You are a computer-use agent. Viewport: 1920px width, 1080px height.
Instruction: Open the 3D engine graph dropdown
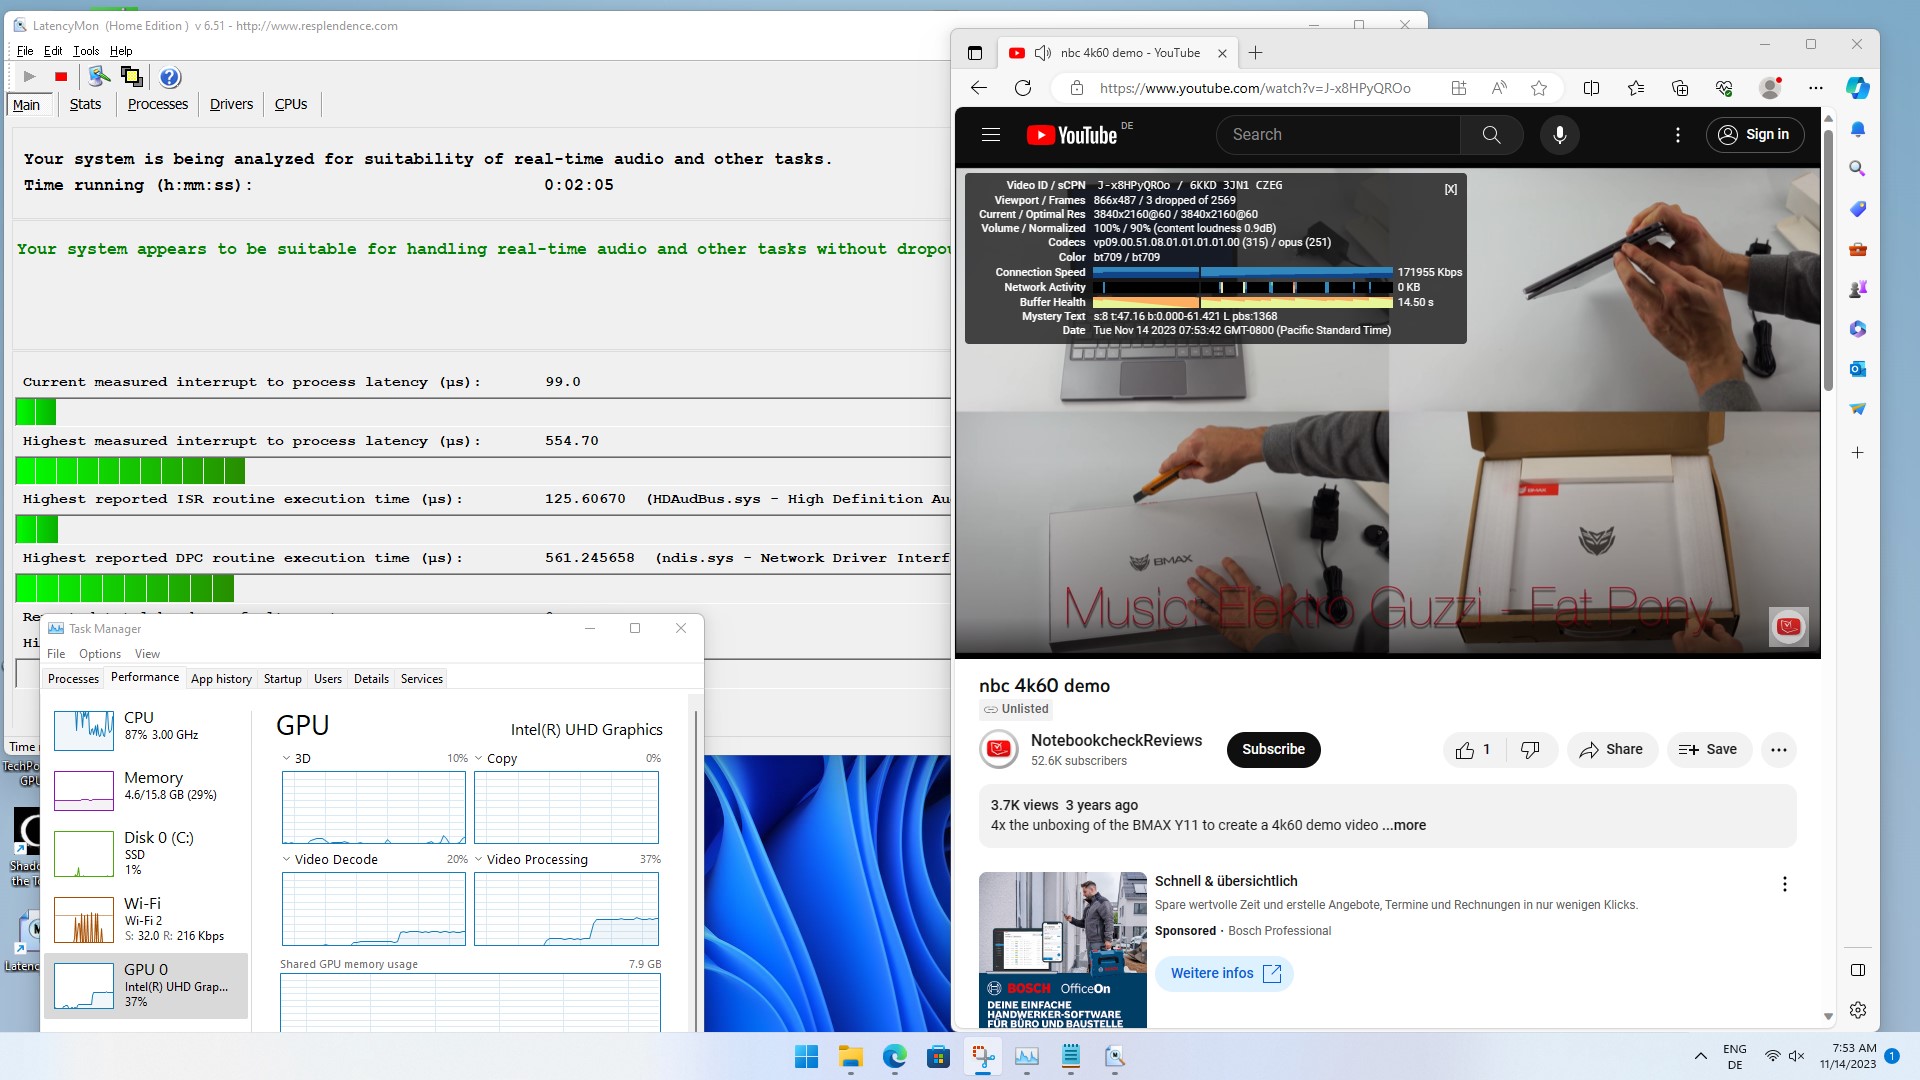[287, 758]
